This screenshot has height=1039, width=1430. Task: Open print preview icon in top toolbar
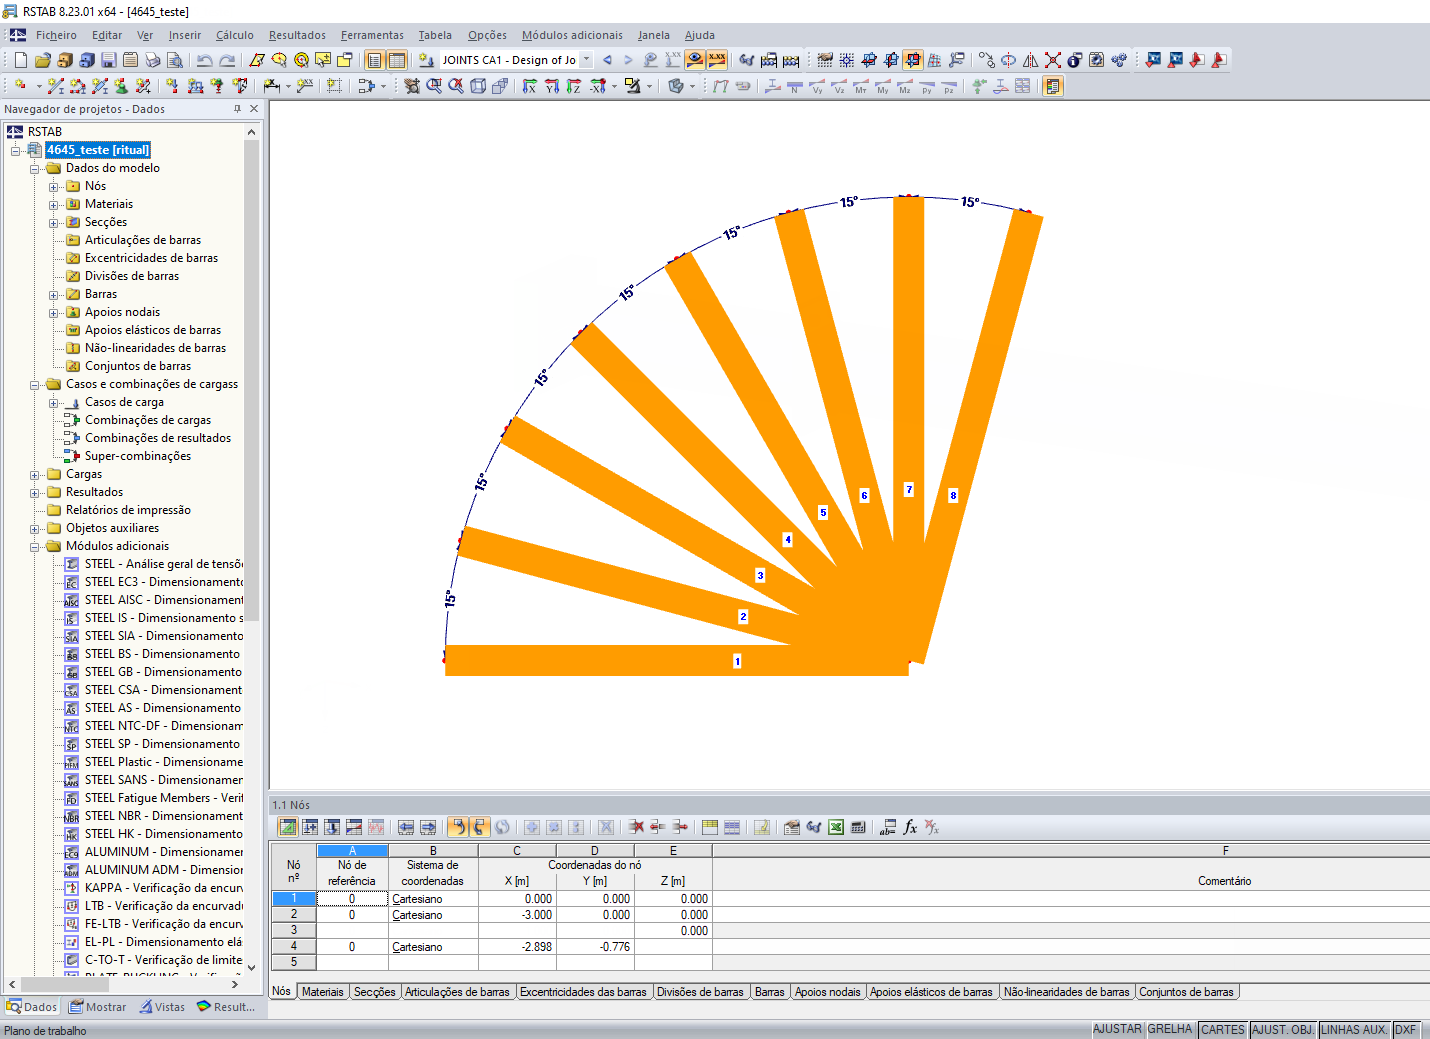(174, 60)
